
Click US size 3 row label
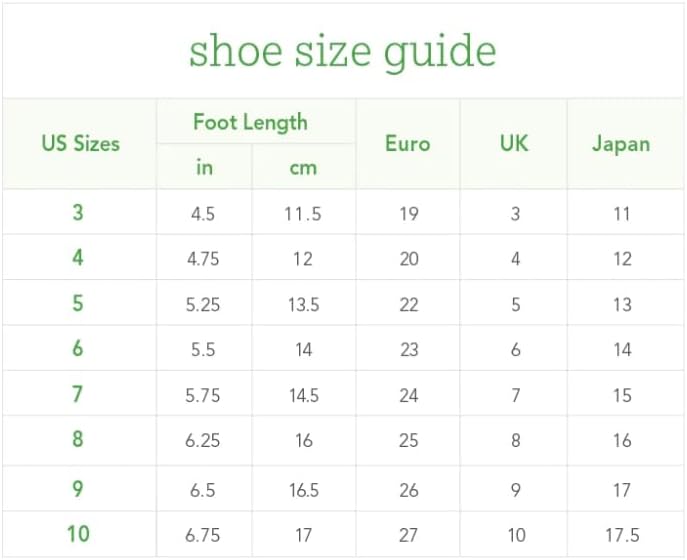pos(78,213)
